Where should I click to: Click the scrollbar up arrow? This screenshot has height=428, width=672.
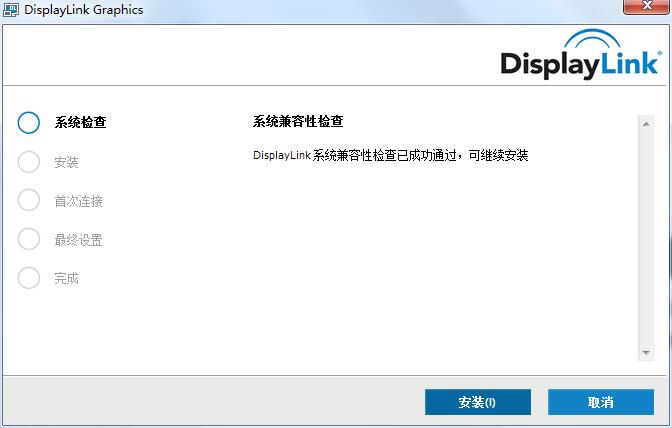coord(645,123)
